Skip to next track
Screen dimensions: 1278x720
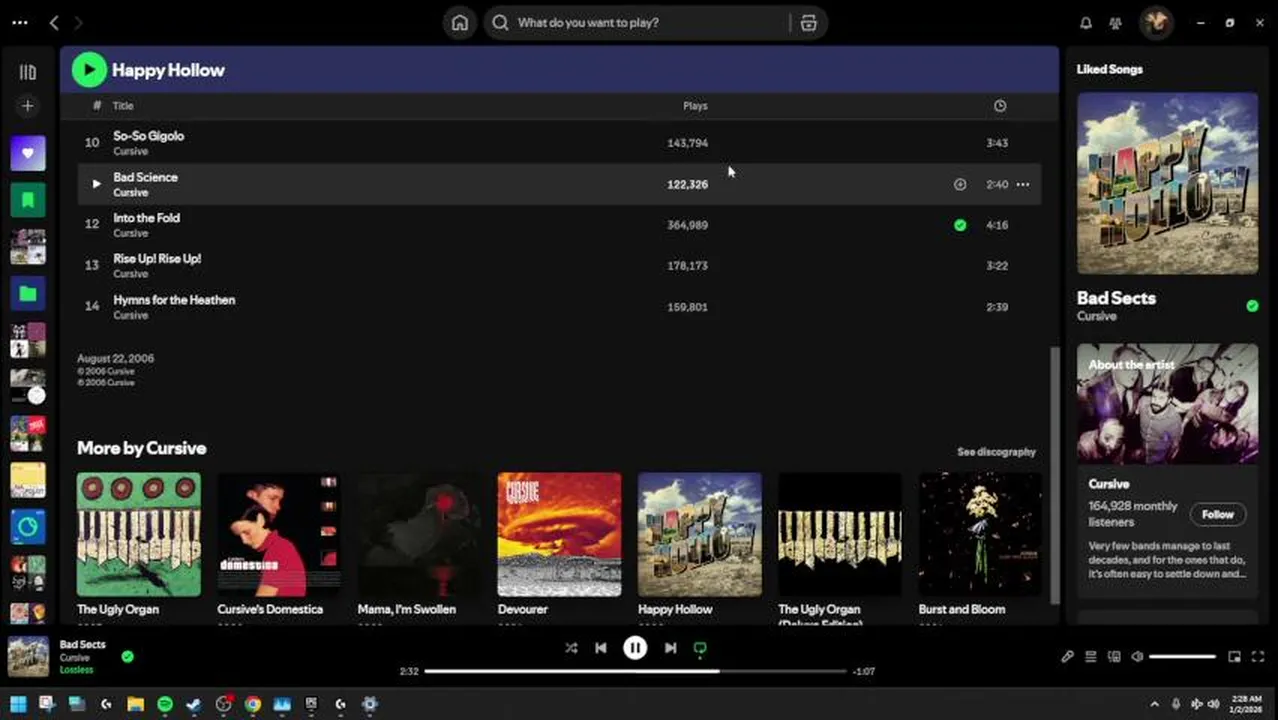[670, 648]
